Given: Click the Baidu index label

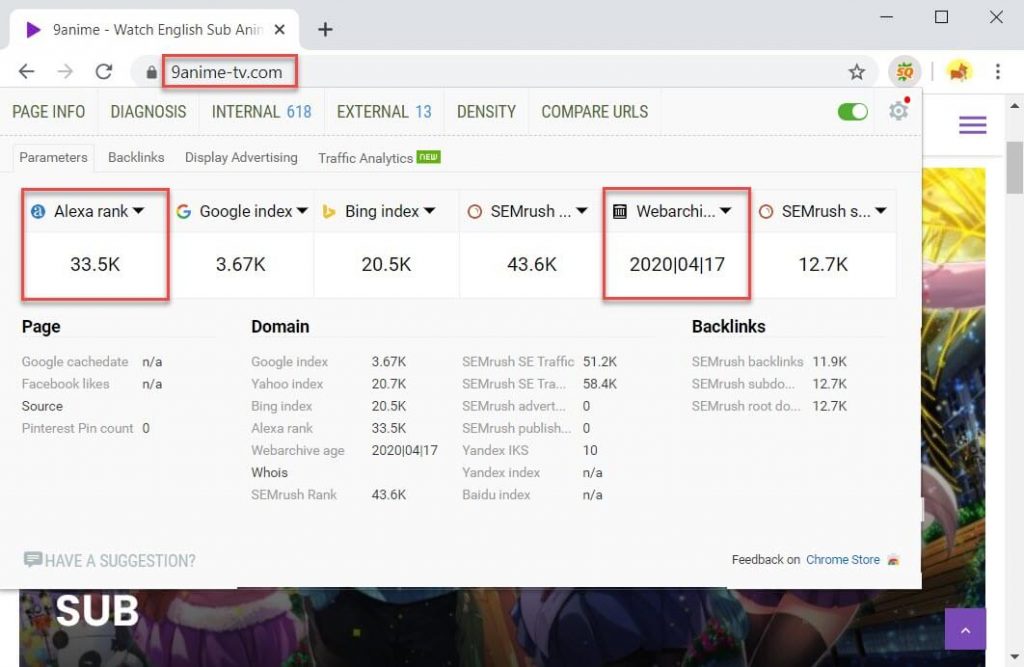Looking at the screenshot, I should click(x=496, y=495).
